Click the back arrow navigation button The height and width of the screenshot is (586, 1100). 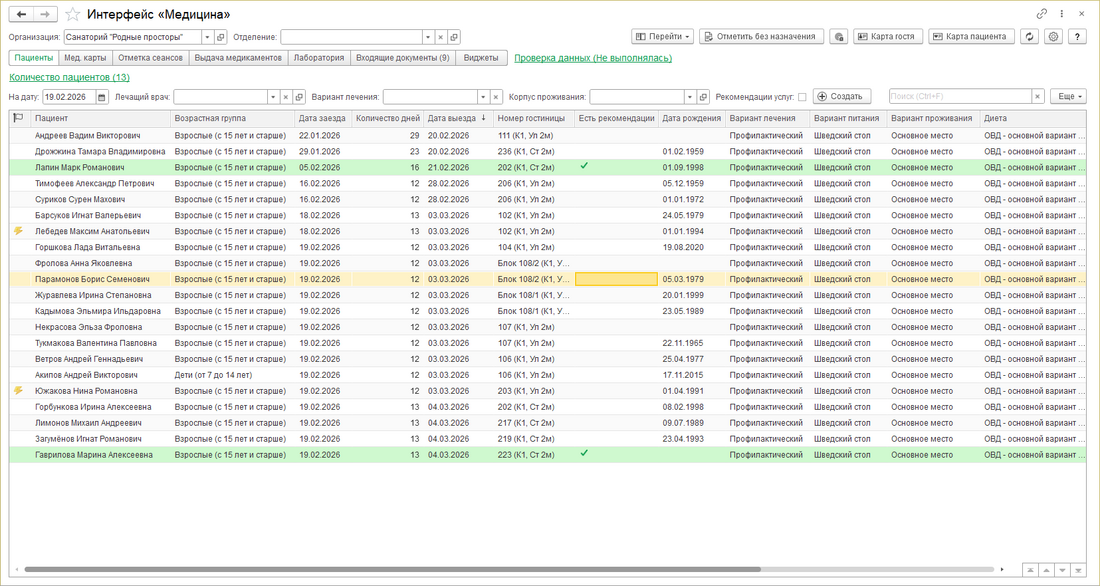pyautogui.click(x=22, y=15)
